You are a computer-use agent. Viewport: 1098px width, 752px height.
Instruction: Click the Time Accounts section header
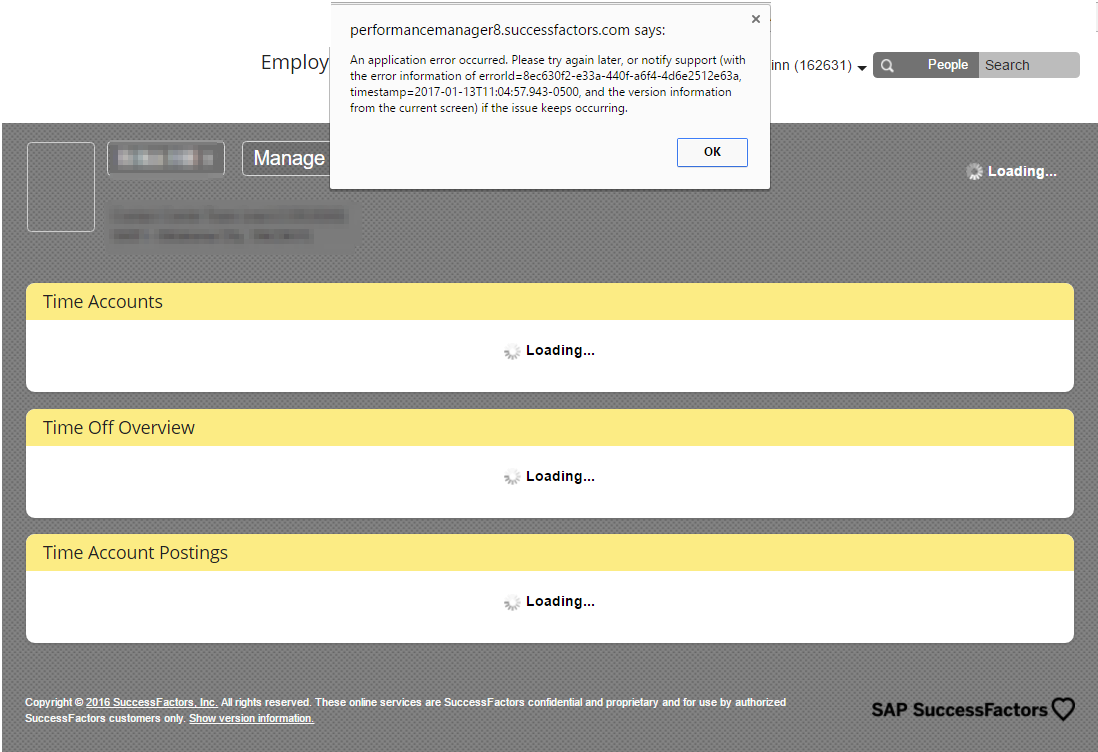coord(550,302)
